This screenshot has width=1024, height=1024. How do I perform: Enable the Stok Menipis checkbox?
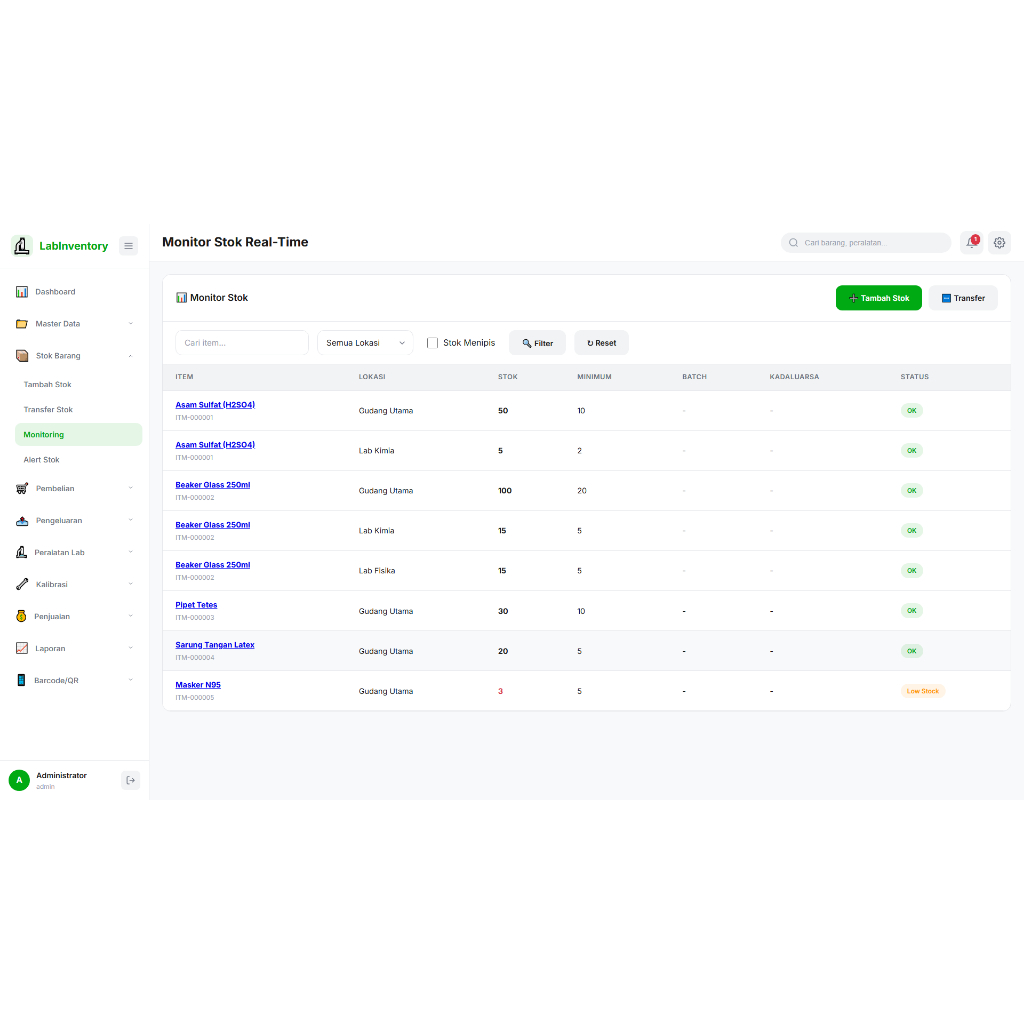tap(432, 343)
